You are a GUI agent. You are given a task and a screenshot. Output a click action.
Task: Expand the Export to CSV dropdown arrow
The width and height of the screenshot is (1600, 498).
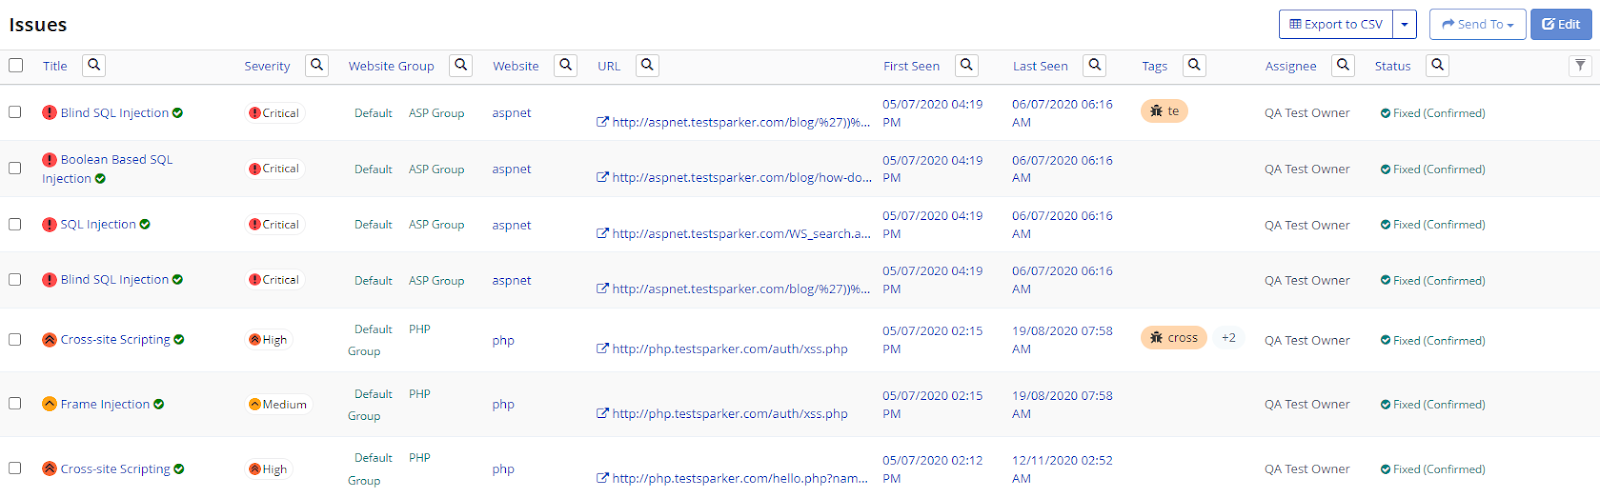(1405, 24)
